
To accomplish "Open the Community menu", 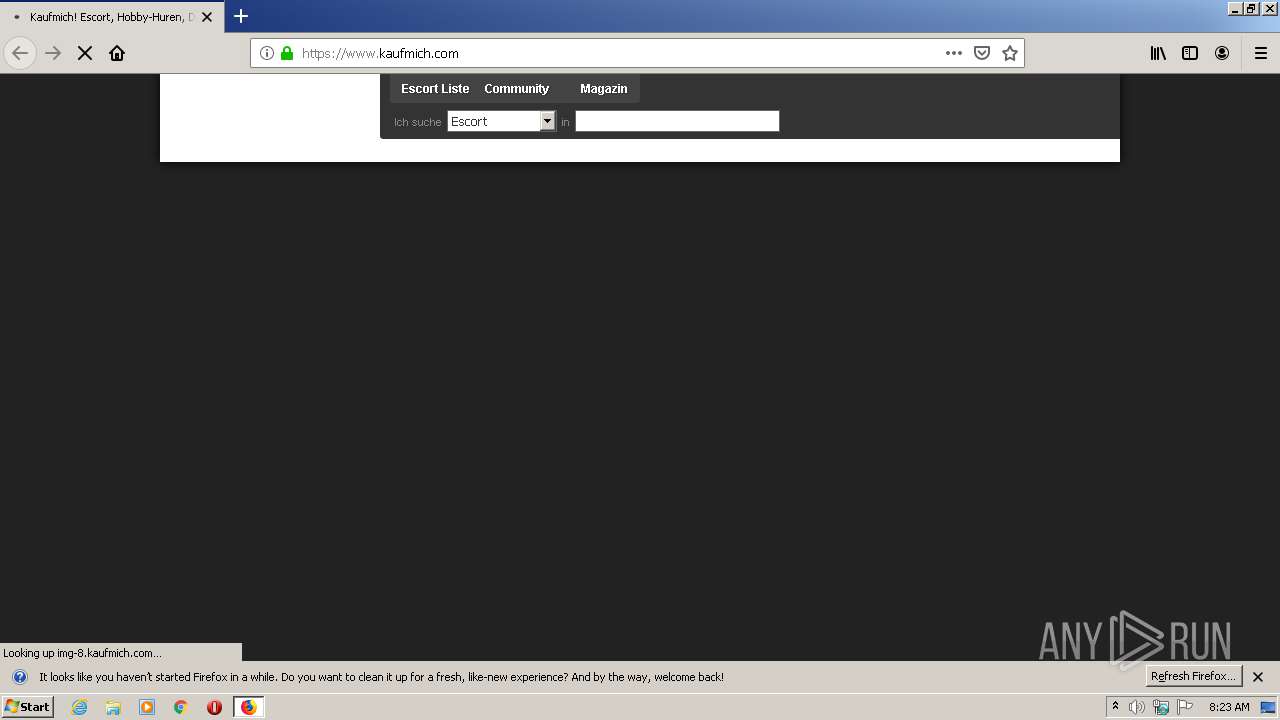I will (x=516, y=89).
